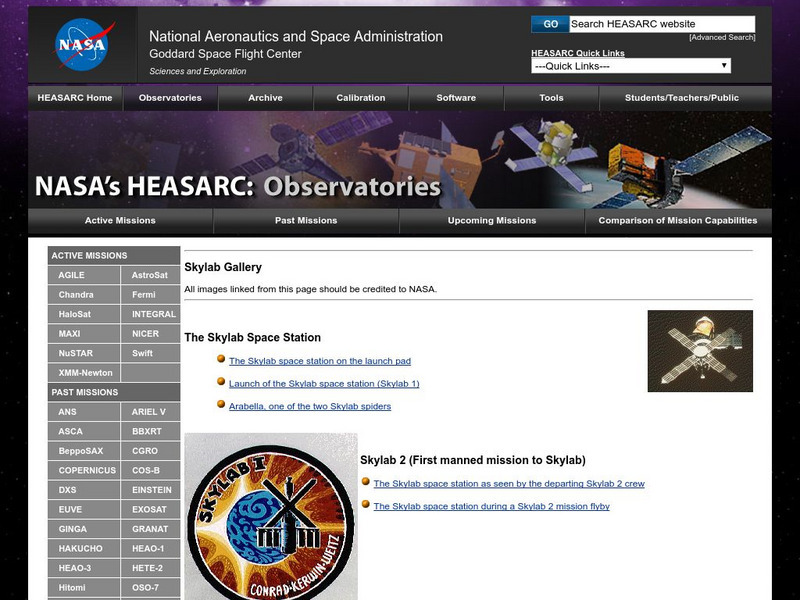Viewport: 800px width, 600px height.
Task: Open the COS-B past mission
Action: coord(151,470)
